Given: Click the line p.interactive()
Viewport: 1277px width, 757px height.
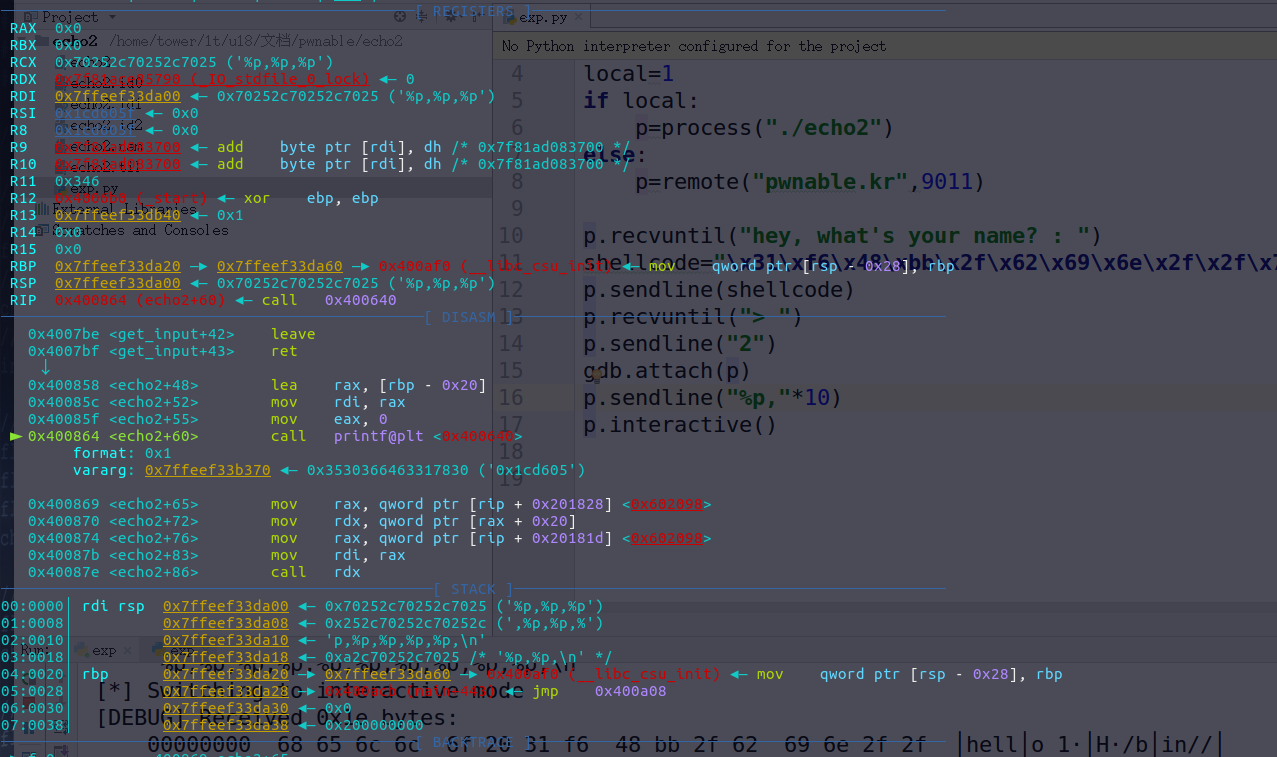Looking at the screenshot, I should (x=680, y=425).
